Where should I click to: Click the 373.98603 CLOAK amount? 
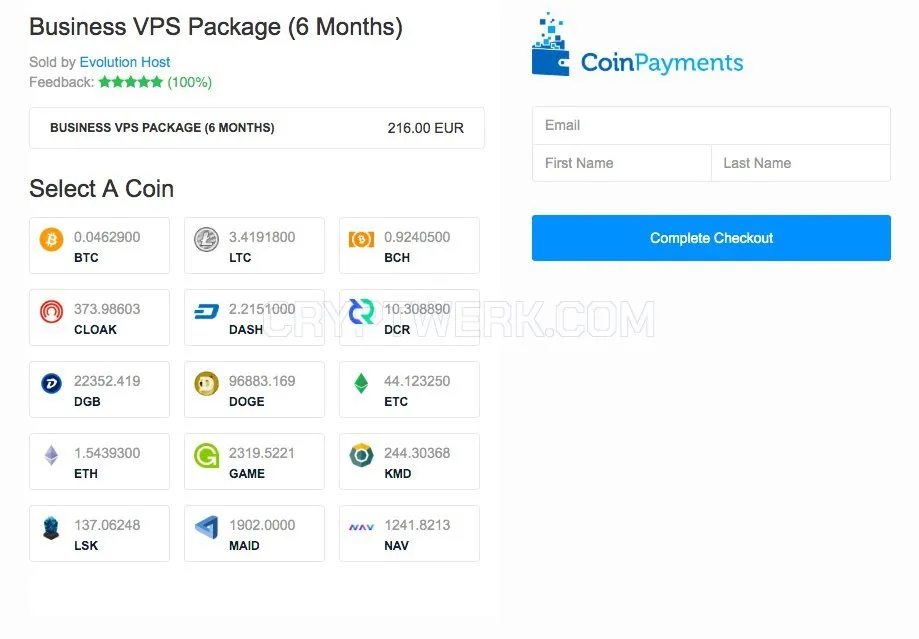click(107, 309)
